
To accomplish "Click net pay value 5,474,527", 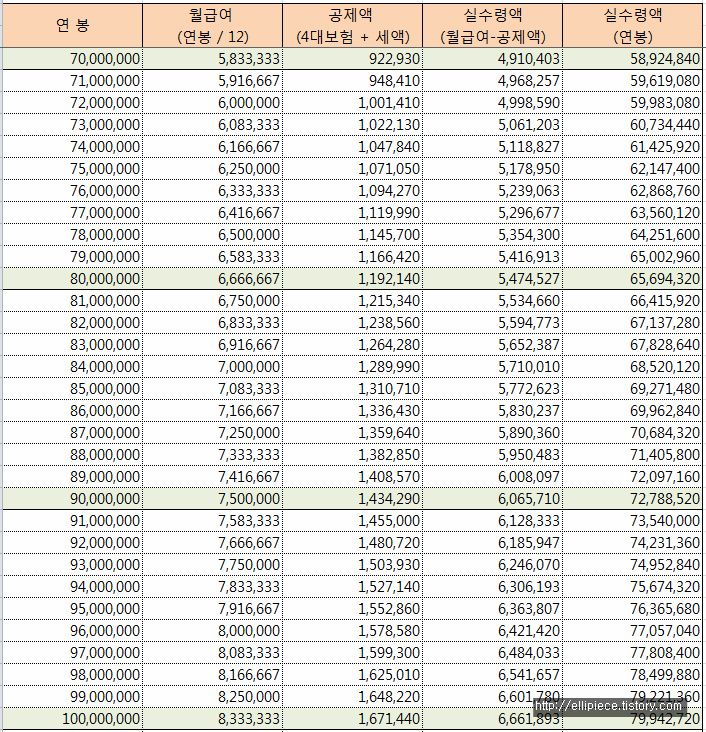I will pos(493,279).
